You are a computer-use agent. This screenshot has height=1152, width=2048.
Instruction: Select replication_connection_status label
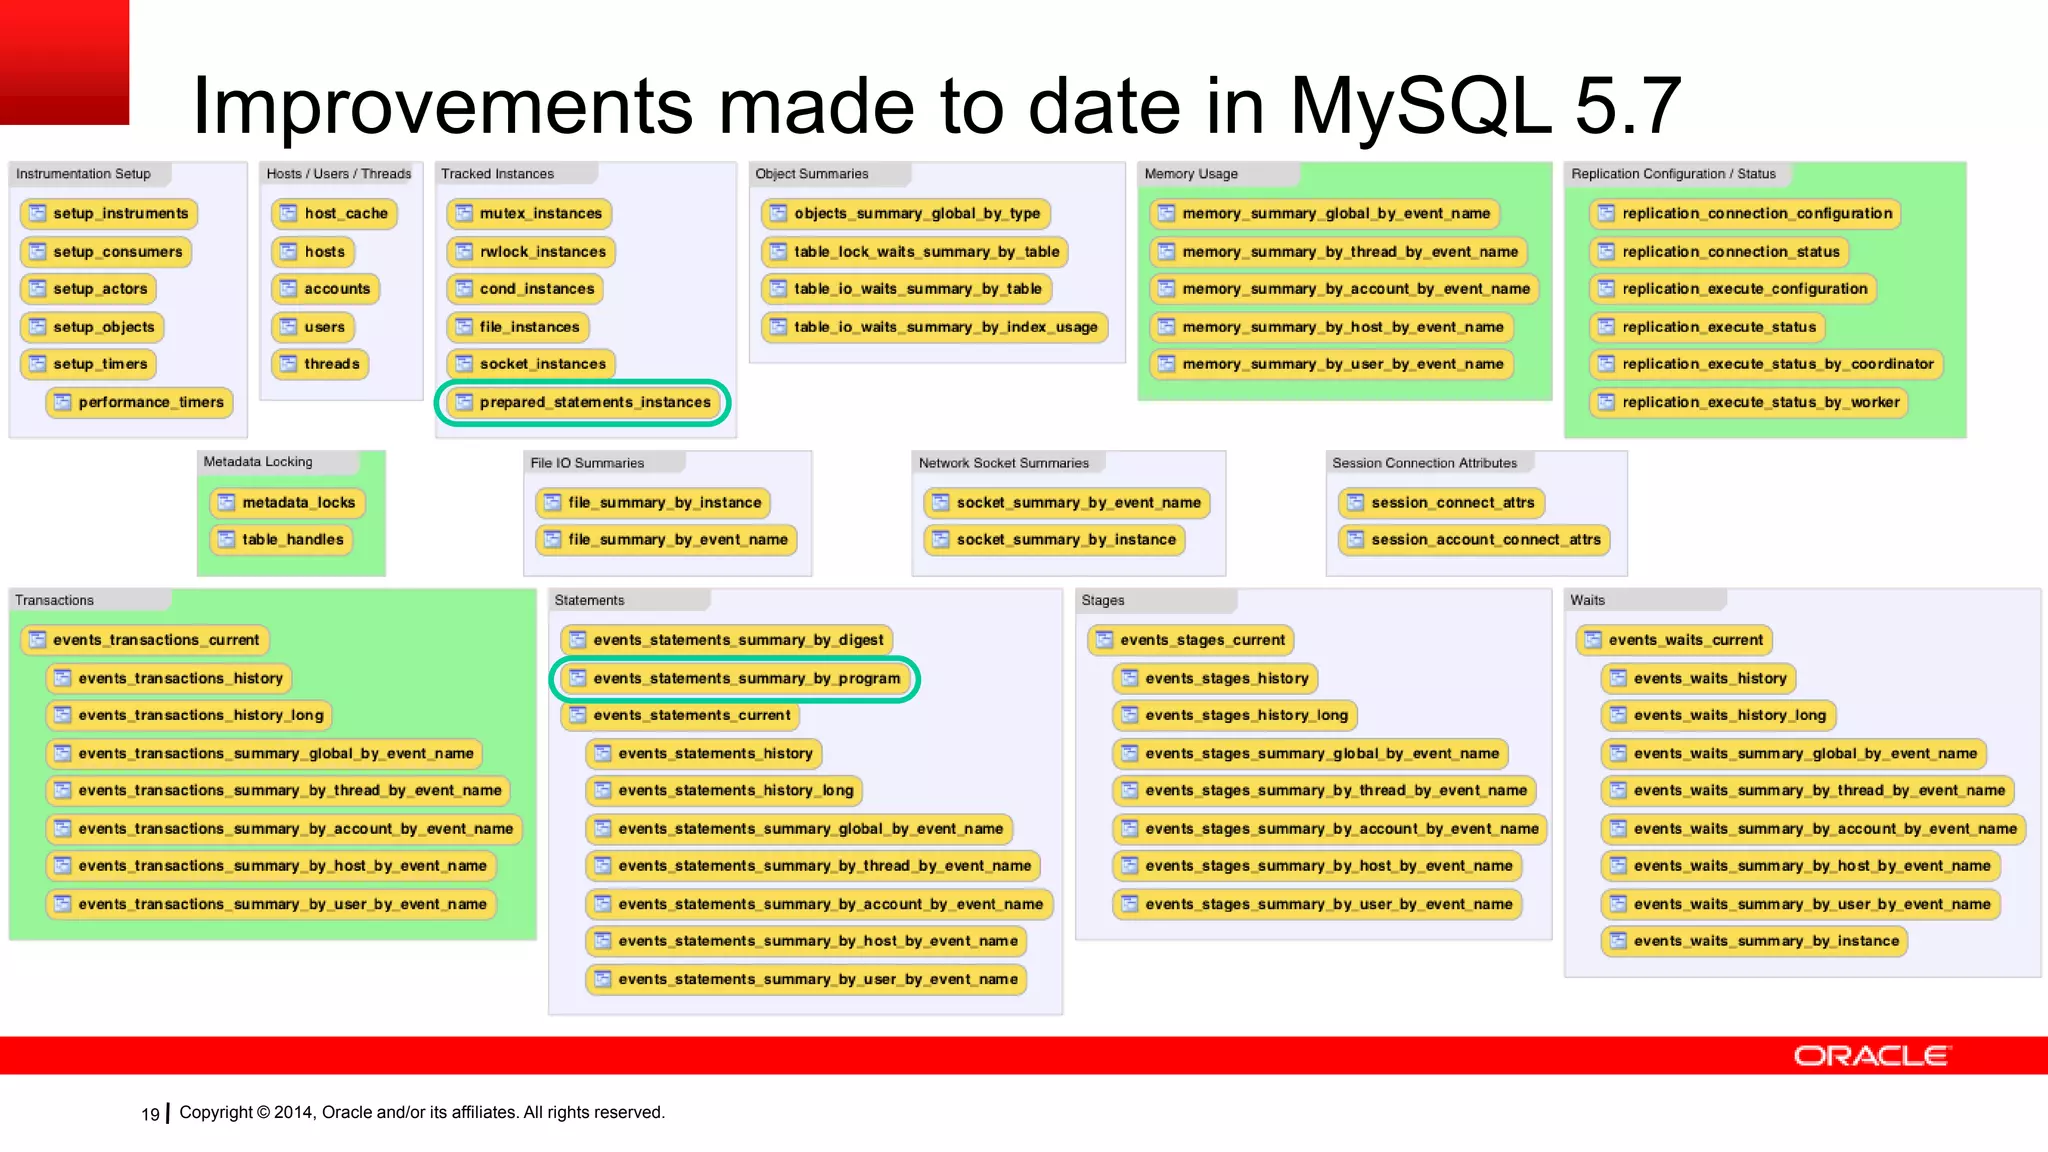(x=1731, y=252)
